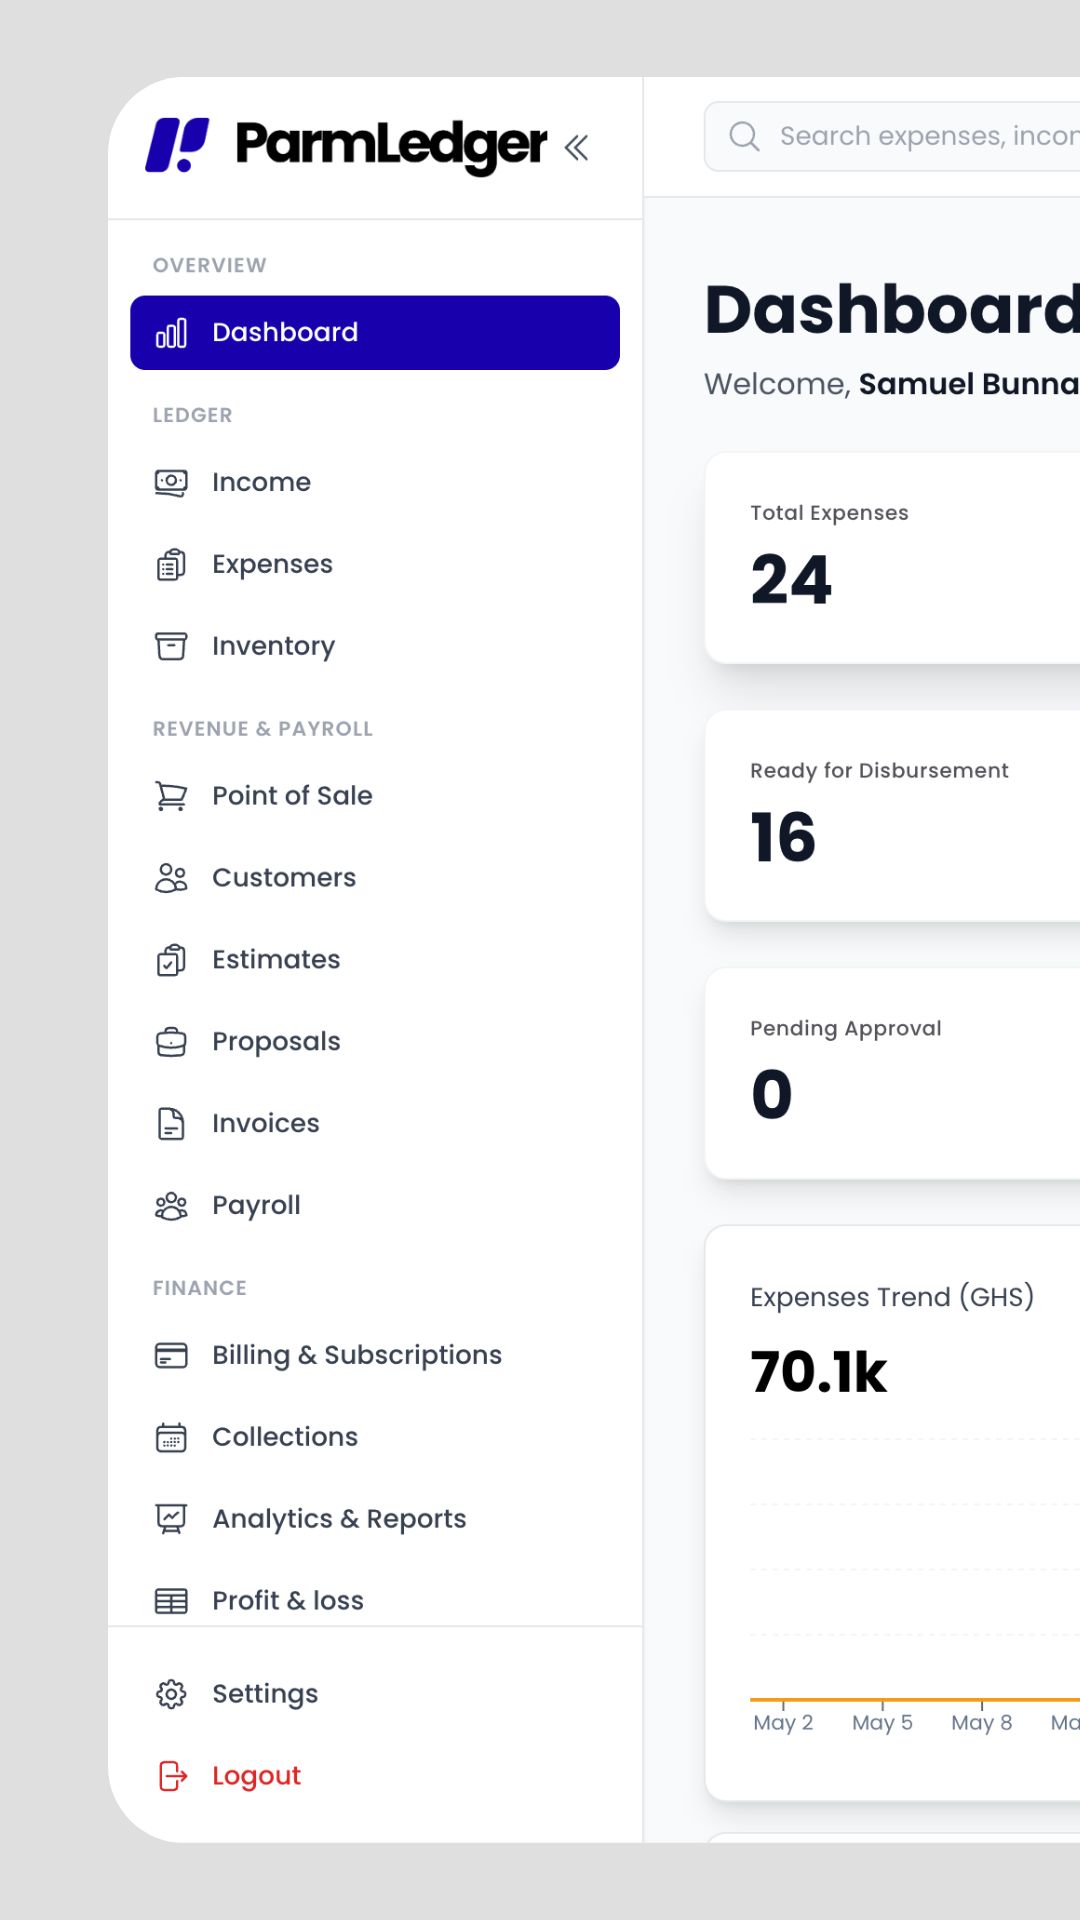The width and height of the screenshot is (1080, 1920).
Task: Navigate to Customers
Action: click(375, 878)
